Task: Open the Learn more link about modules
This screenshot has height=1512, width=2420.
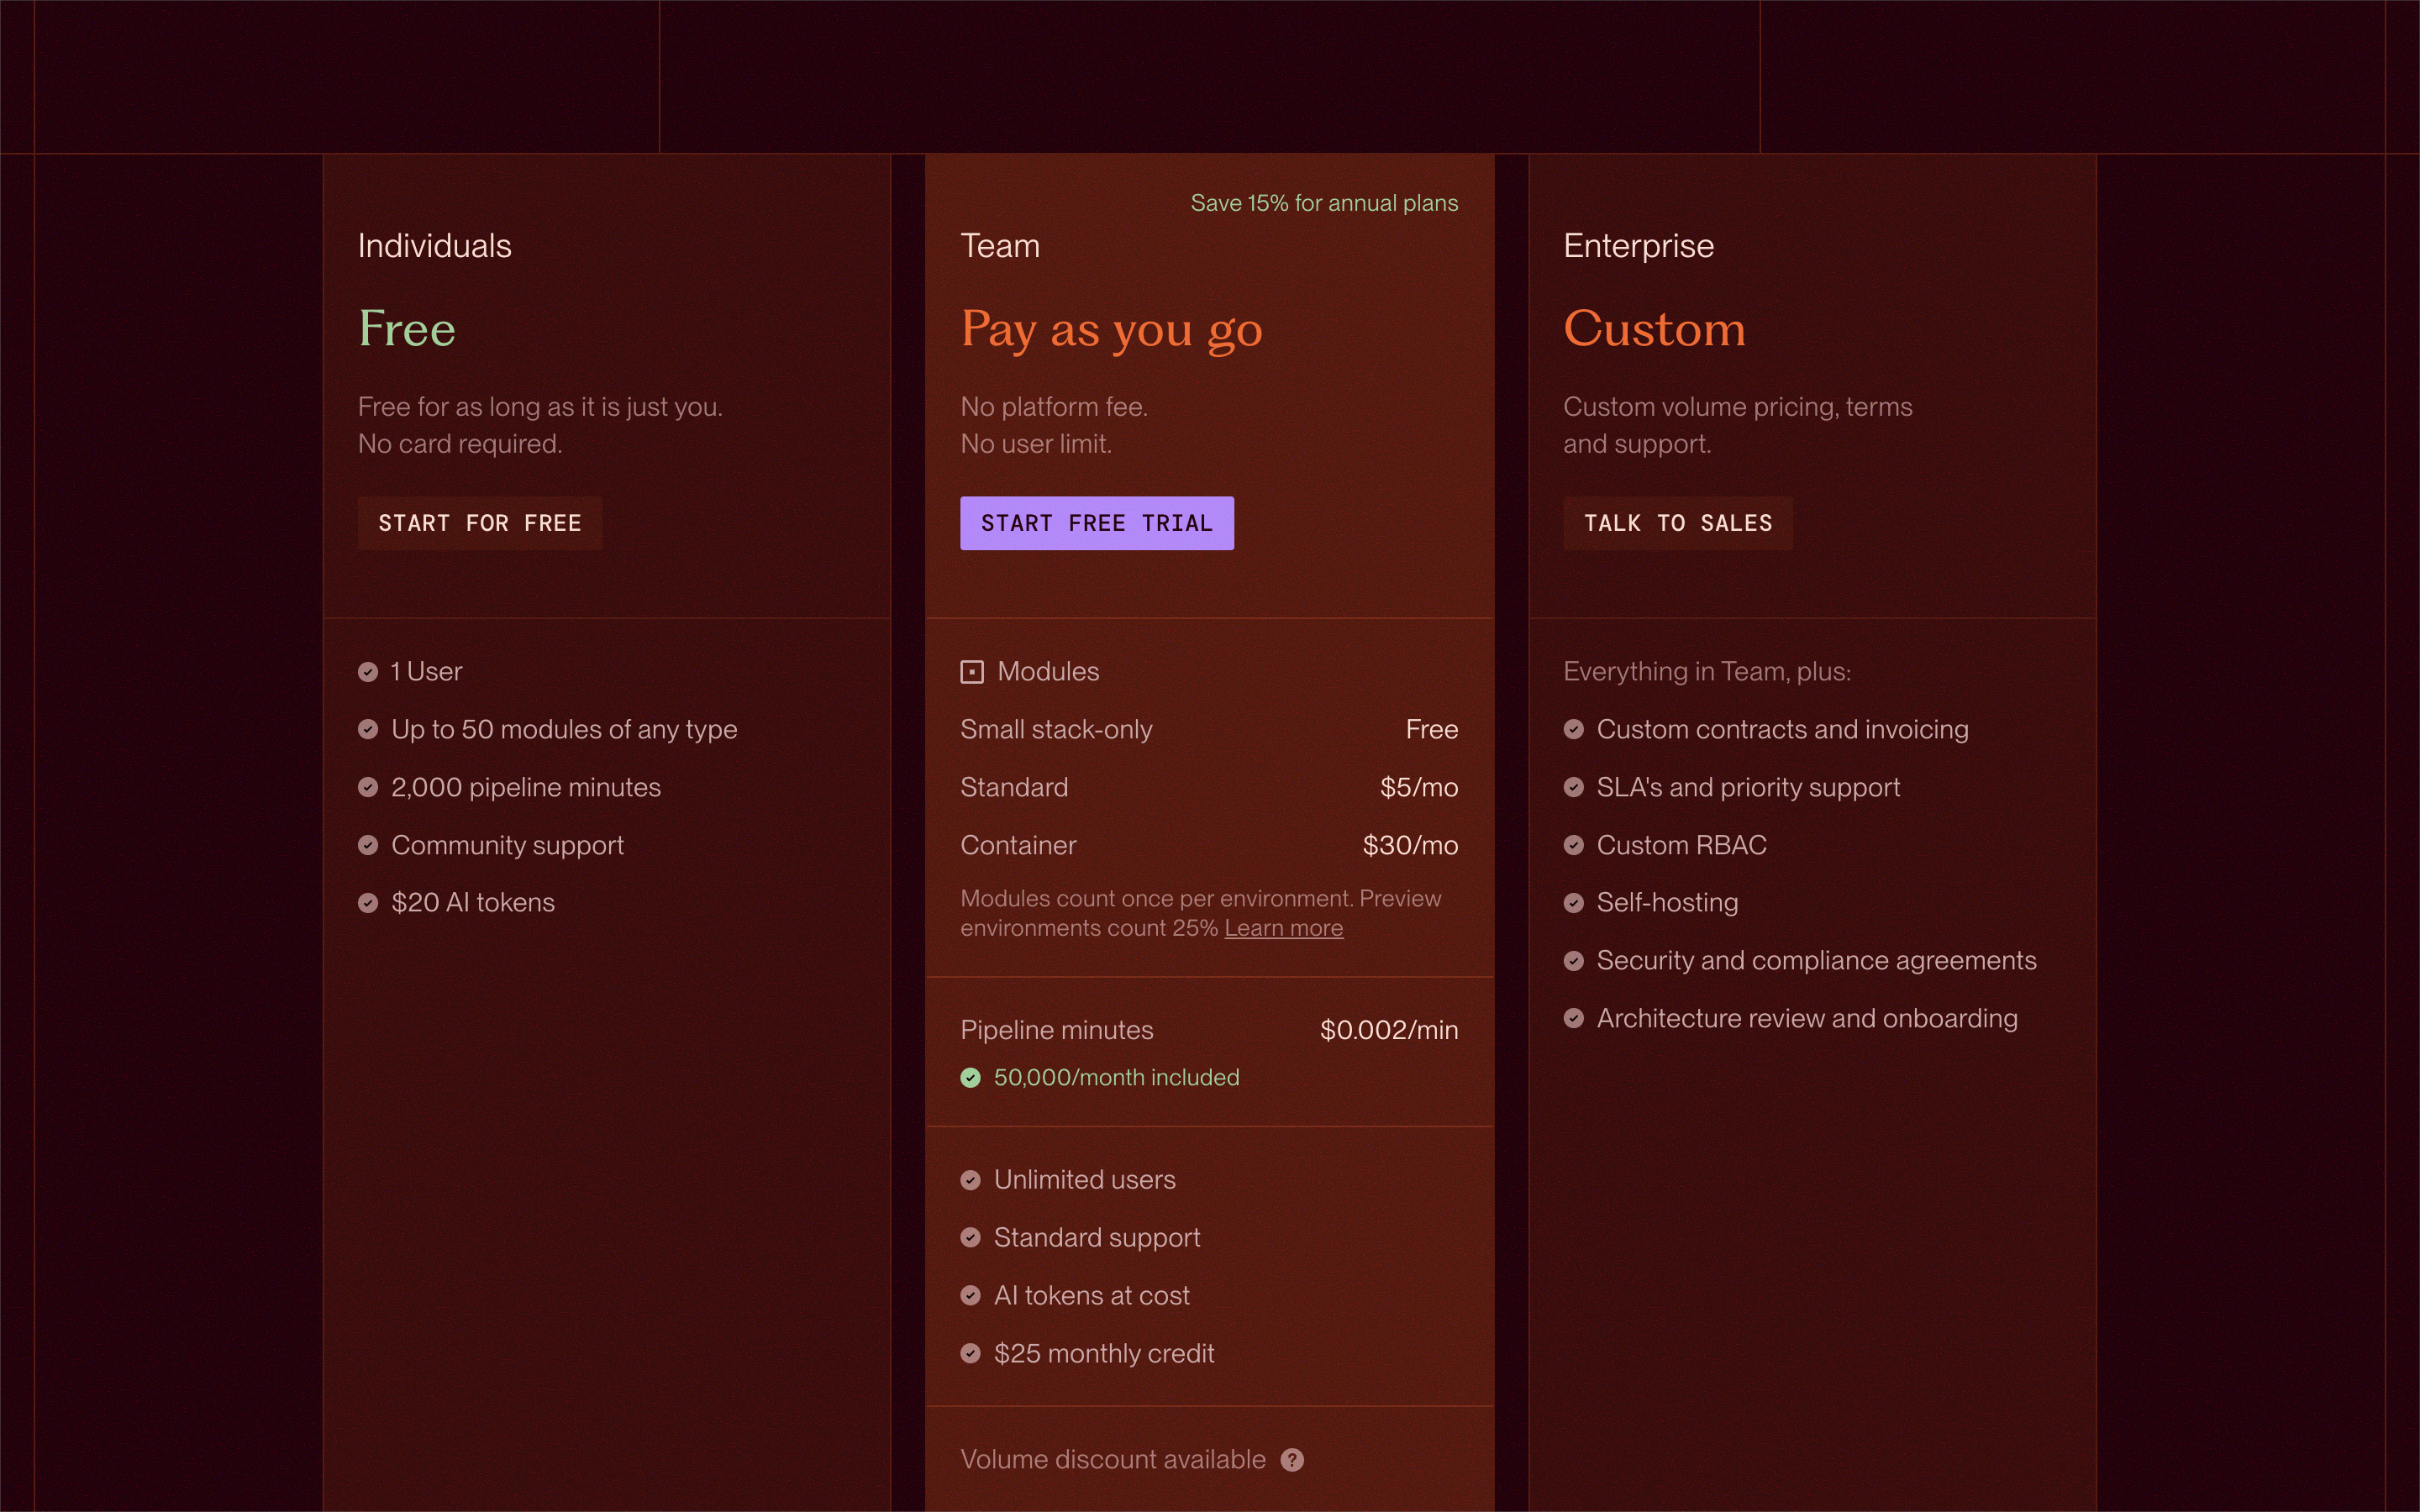Action: point(1283,928)
